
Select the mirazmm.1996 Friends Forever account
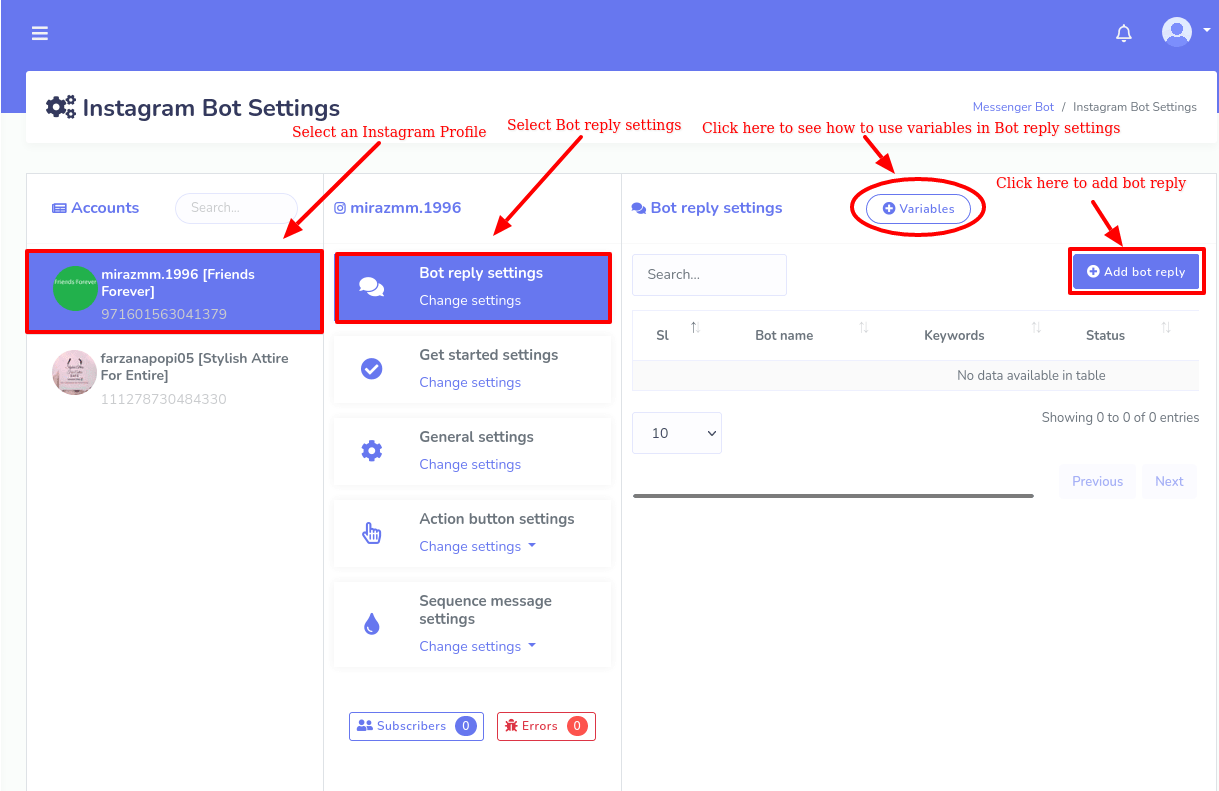[x=175, y=291]
